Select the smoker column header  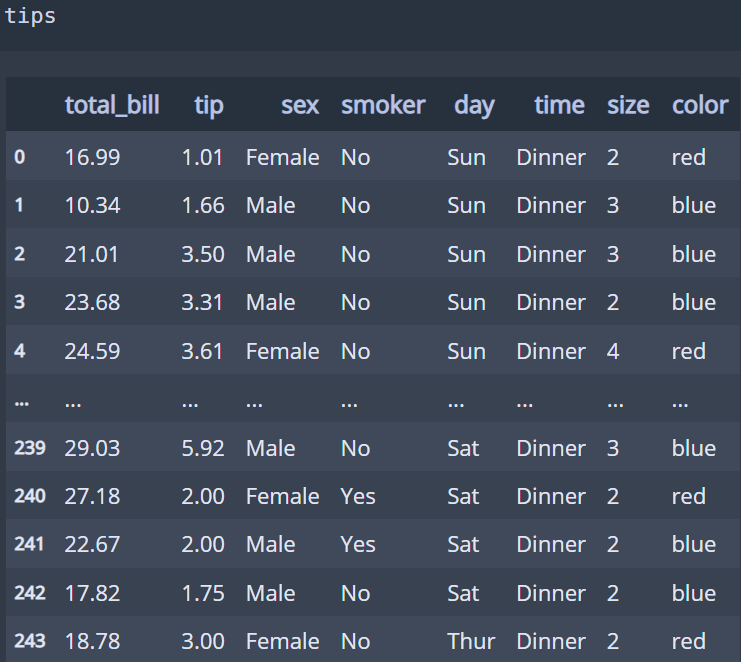coord(383,105)
